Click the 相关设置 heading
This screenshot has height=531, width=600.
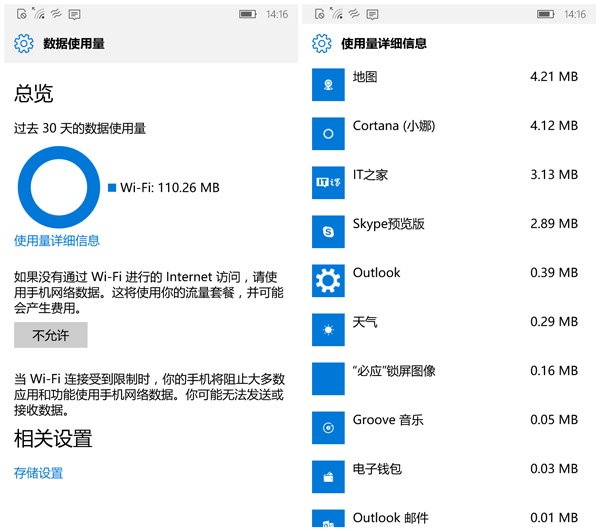point(53,438)
